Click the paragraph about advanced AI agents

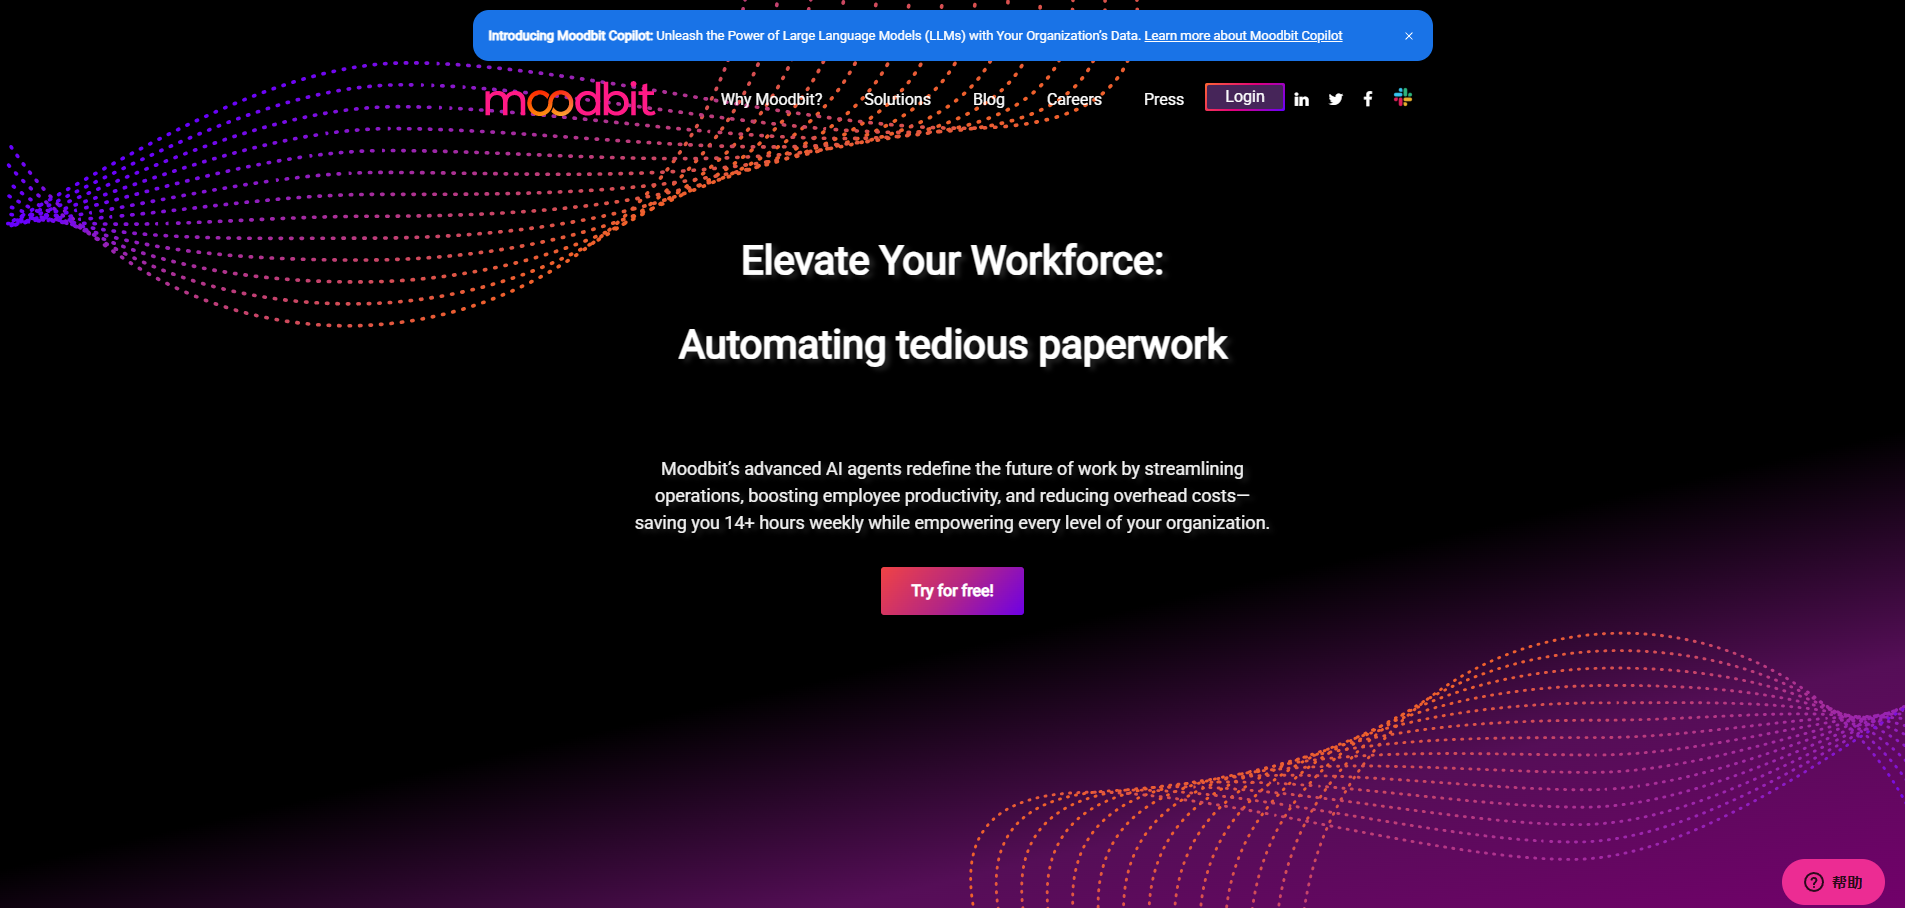952,496
